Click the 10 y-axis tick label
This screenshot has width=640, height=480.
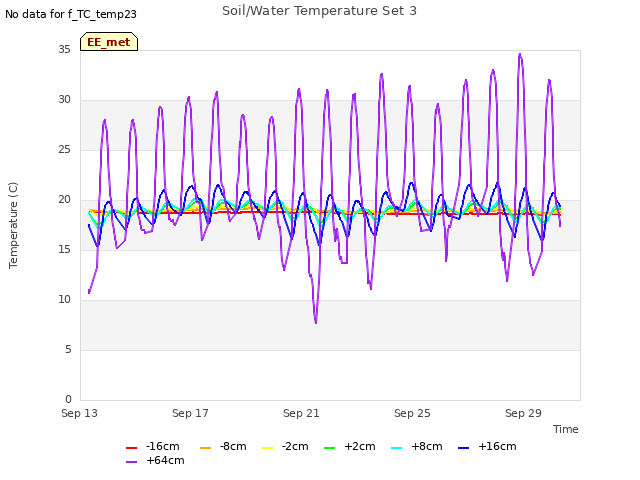64,300
